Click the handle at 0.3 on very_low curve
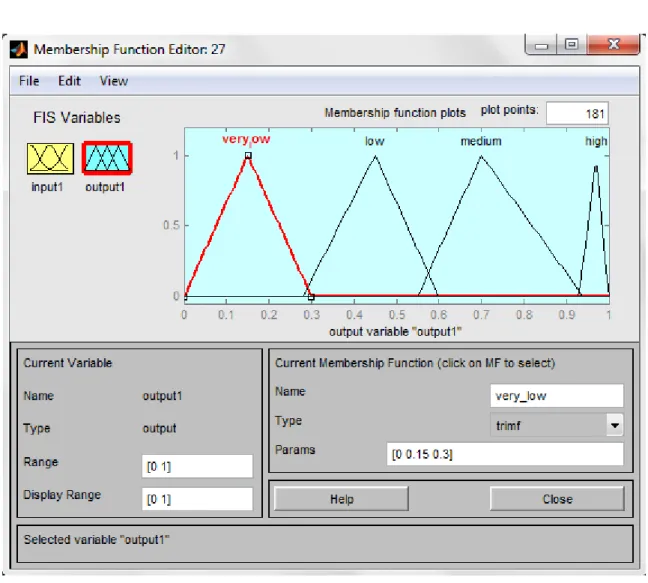The width and height of the screenshot is (648, 583). 311,297
